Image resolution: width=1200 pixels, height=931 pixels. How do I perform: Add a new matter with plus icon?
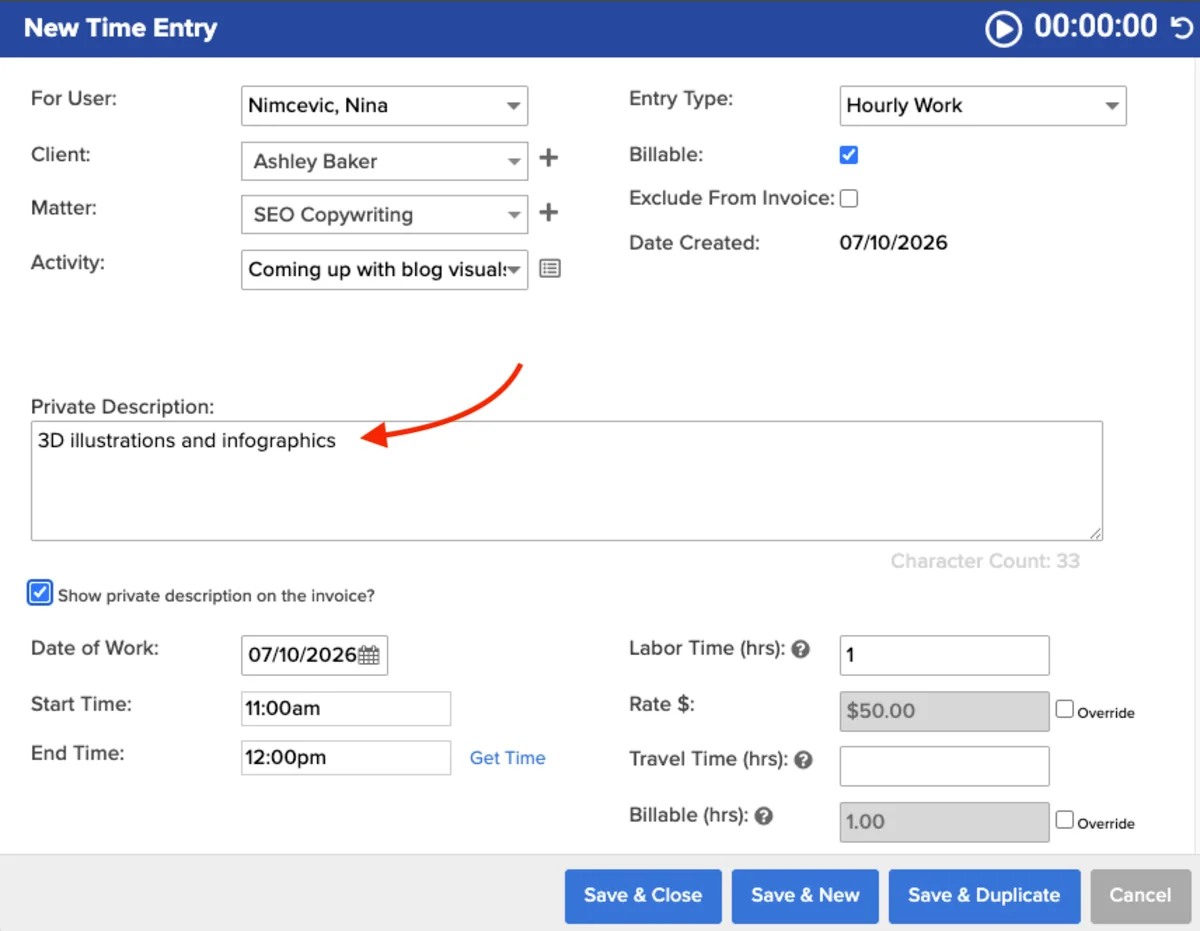coord(548,212)
